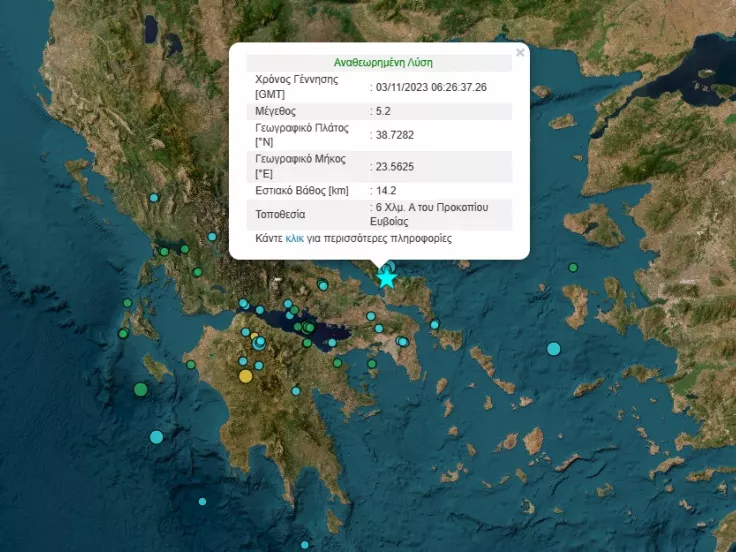The image size is (736, 552).
Task: Click the large cyan circle in the eastern Aegean
Action: point(554,348)
